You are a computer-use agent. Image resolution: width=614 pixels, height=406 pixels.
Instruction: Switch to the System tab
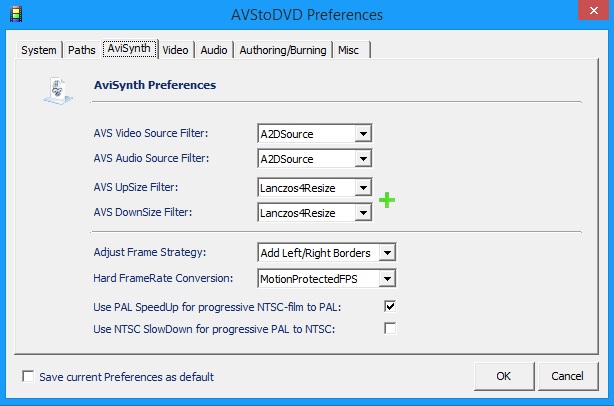click(39, 50)
